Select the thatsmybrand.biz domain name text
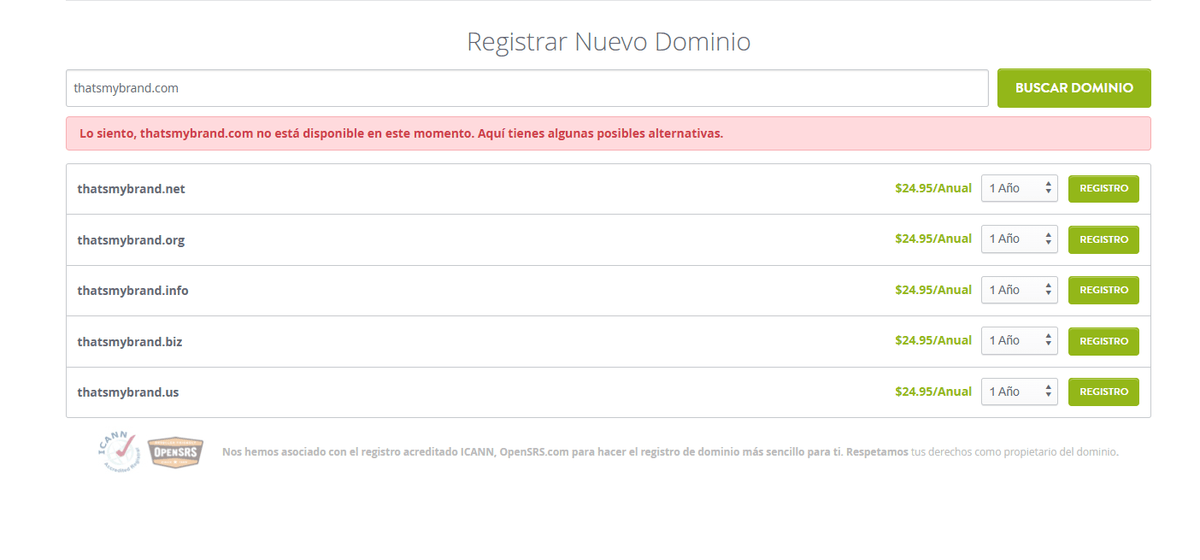This screenshot has height=560, width=1200. click(130, 342)
